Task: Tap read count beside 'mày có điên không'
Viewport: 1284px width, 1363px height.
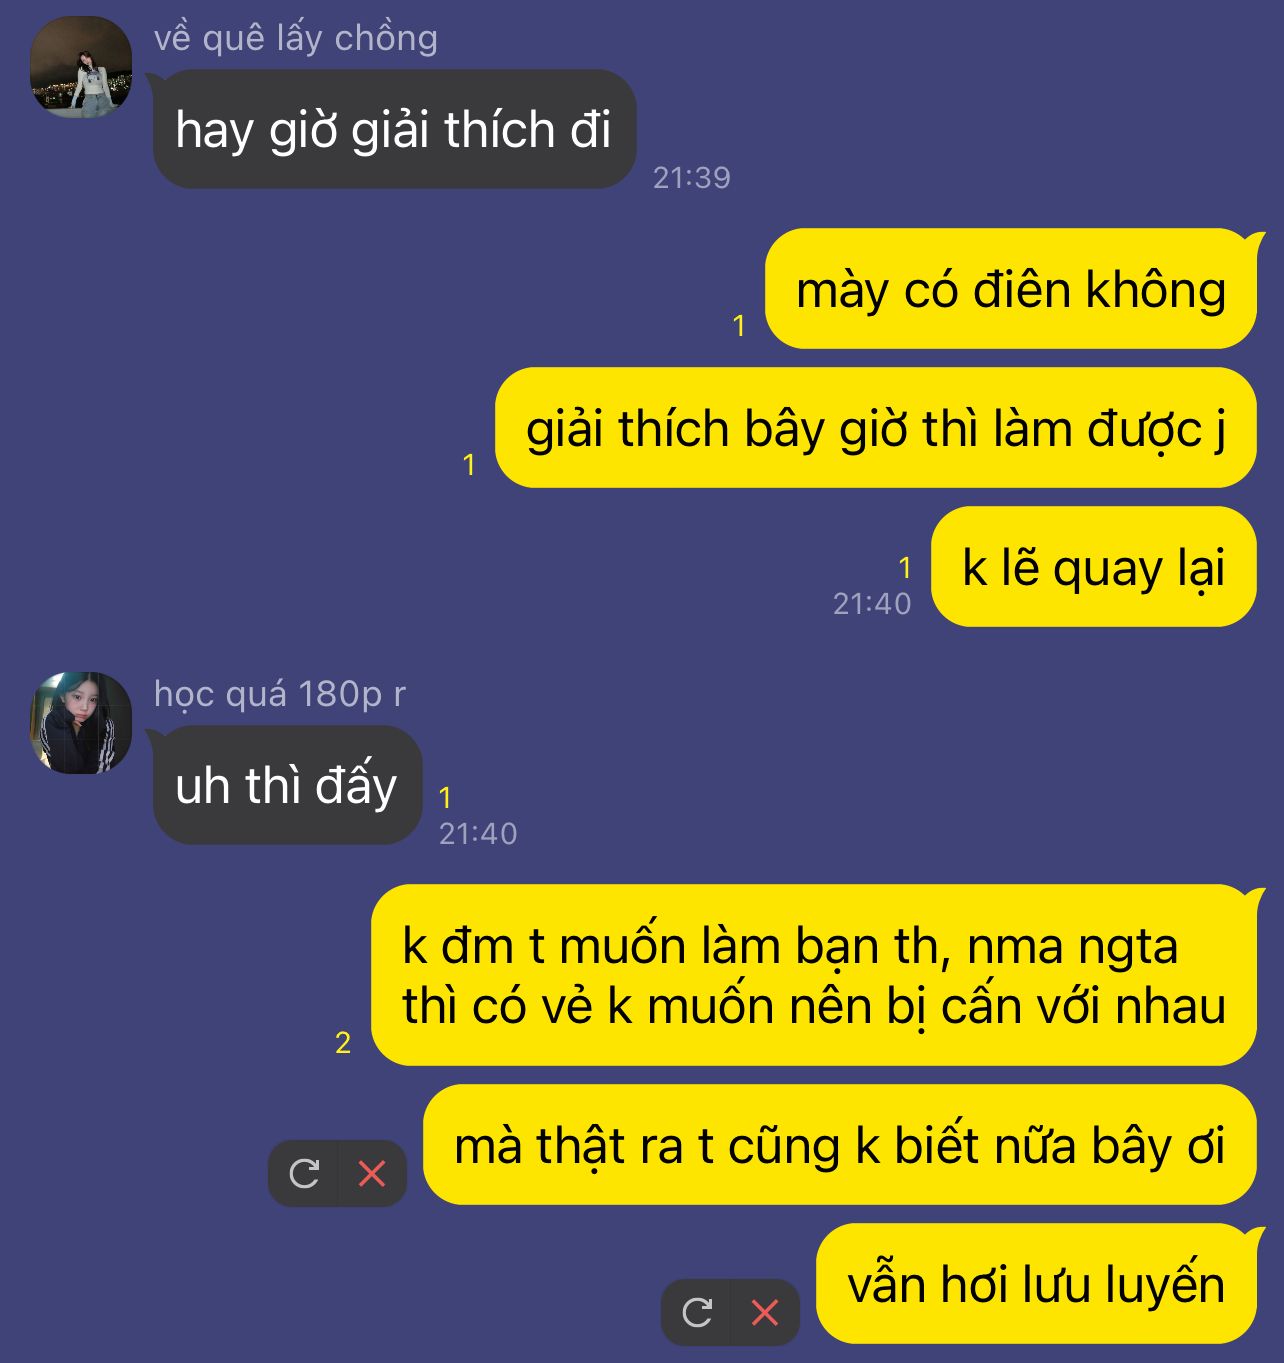Action: (739, 326)
